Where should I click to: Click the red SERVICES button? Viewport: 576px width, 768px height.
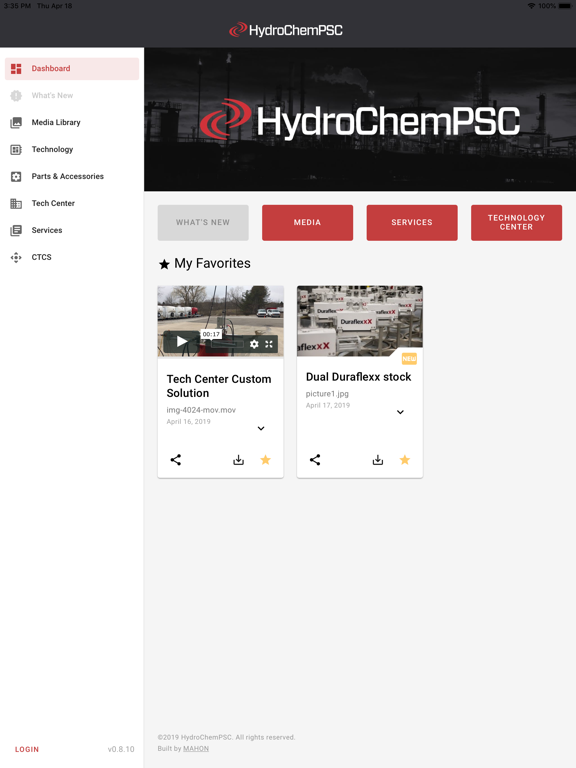click(x=412, y=222)
